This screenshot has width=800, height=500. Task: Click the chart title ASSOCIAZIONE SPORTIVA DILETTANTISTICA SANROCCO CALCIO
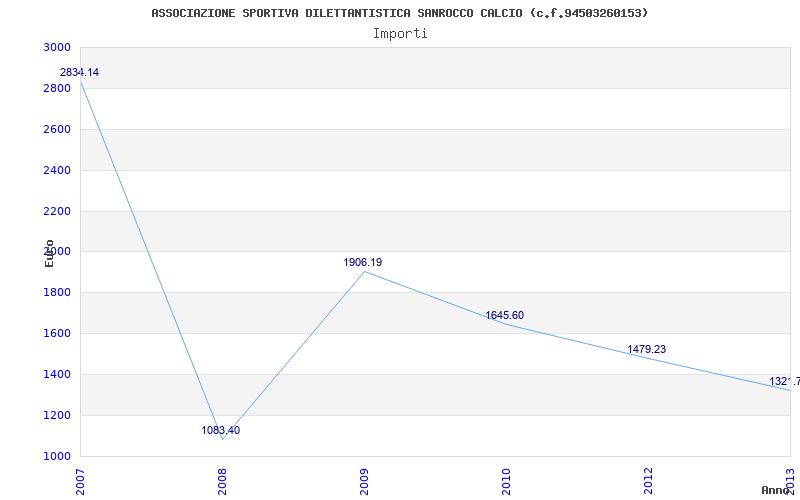click(x=399, y=13)
